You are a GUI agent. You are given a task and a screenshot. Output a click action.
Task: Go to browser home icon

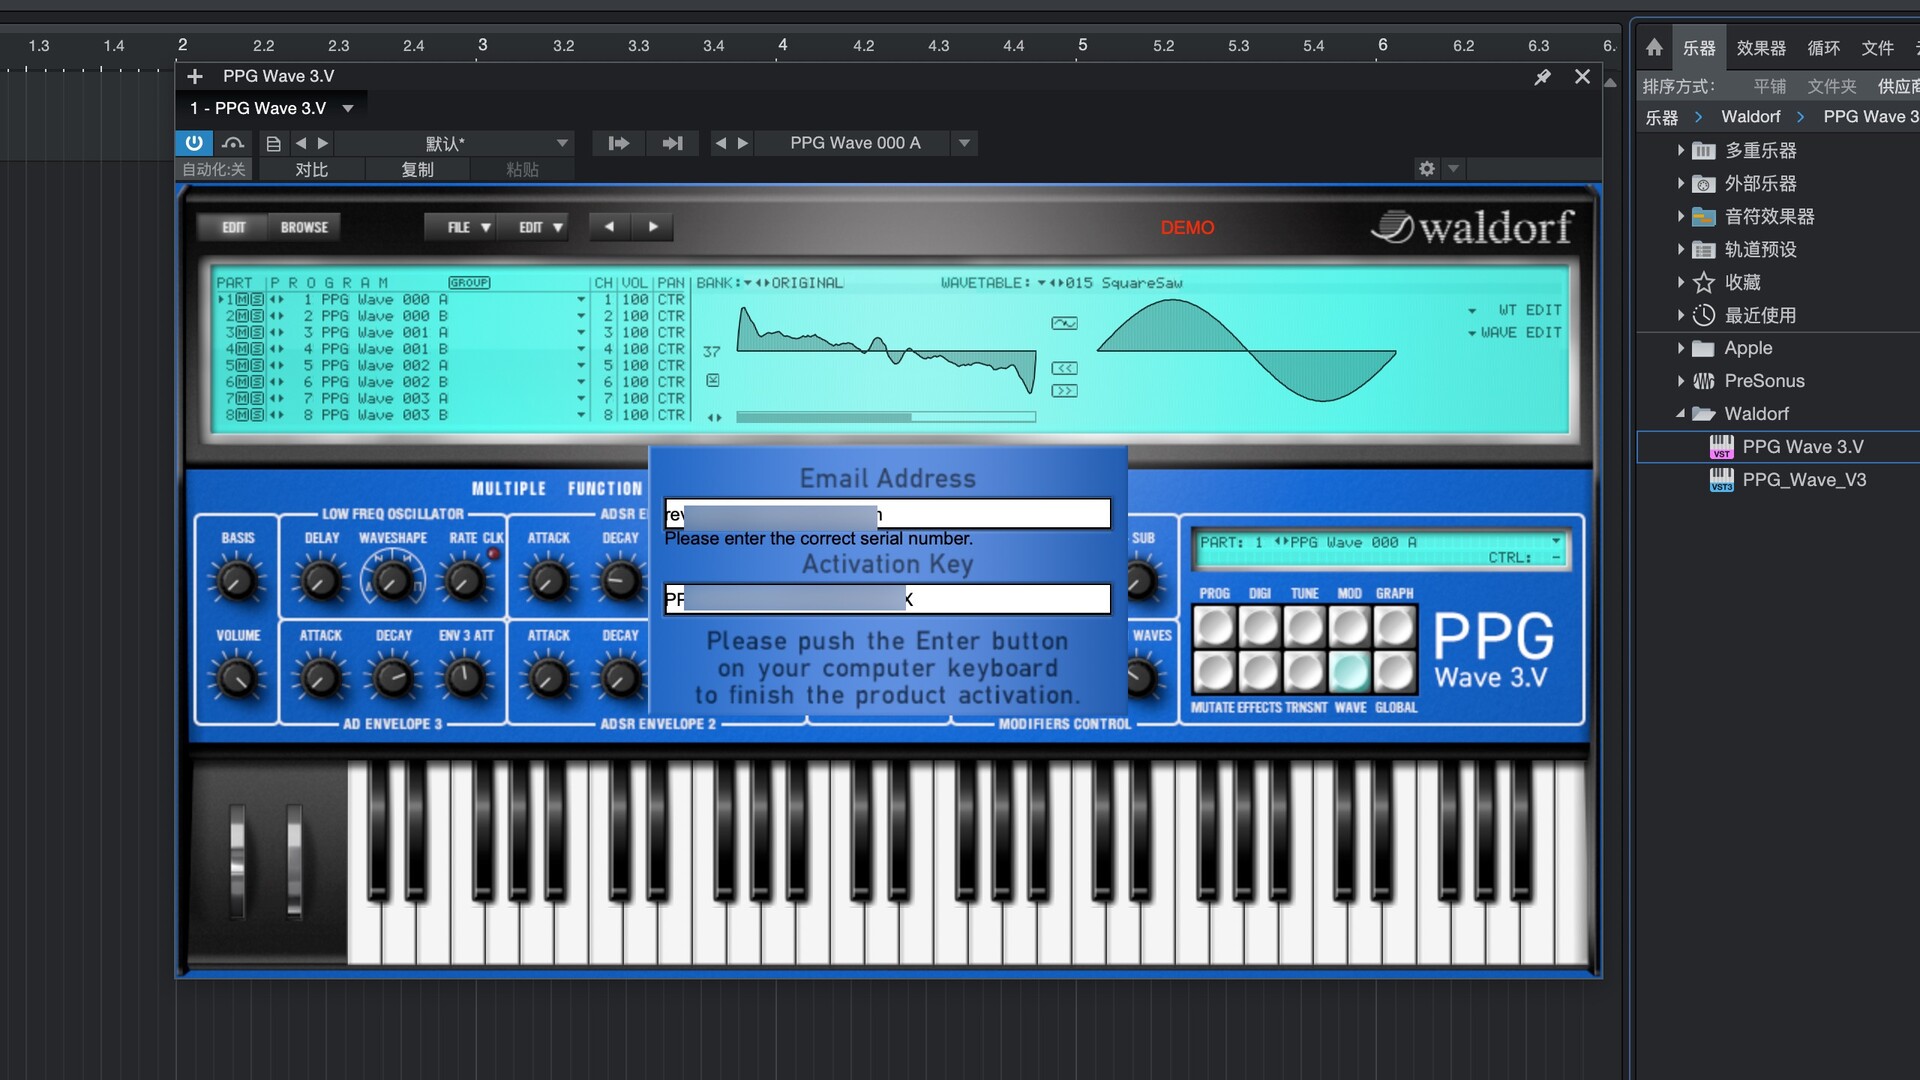(x=1654, y=47)
